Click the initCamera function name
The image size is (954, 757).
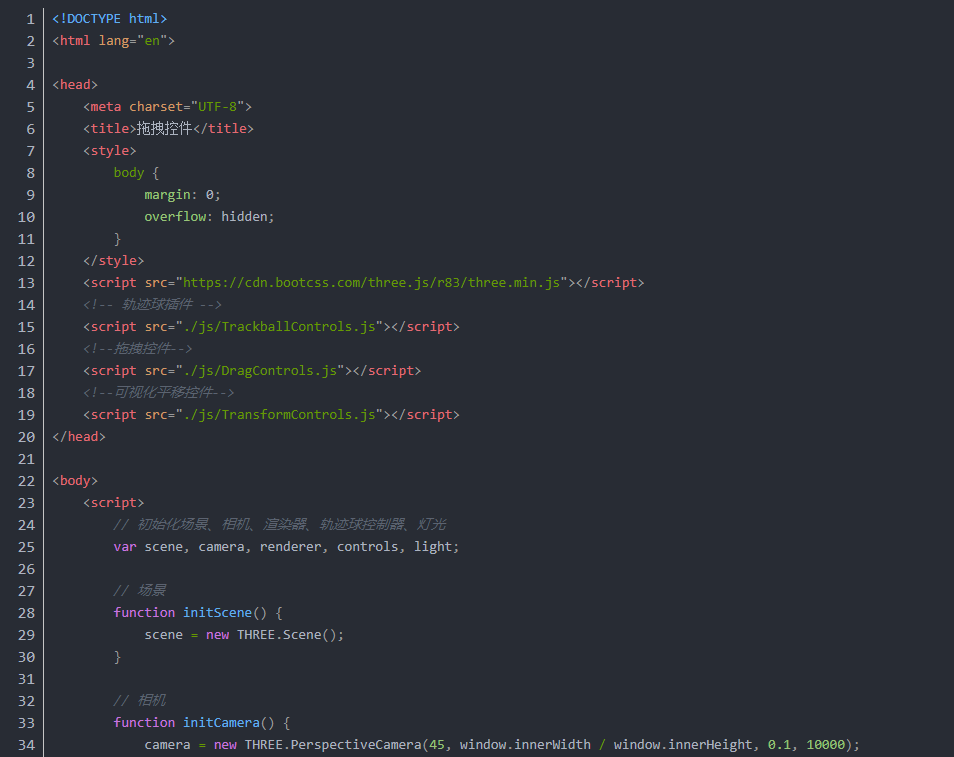pos(221,722)
